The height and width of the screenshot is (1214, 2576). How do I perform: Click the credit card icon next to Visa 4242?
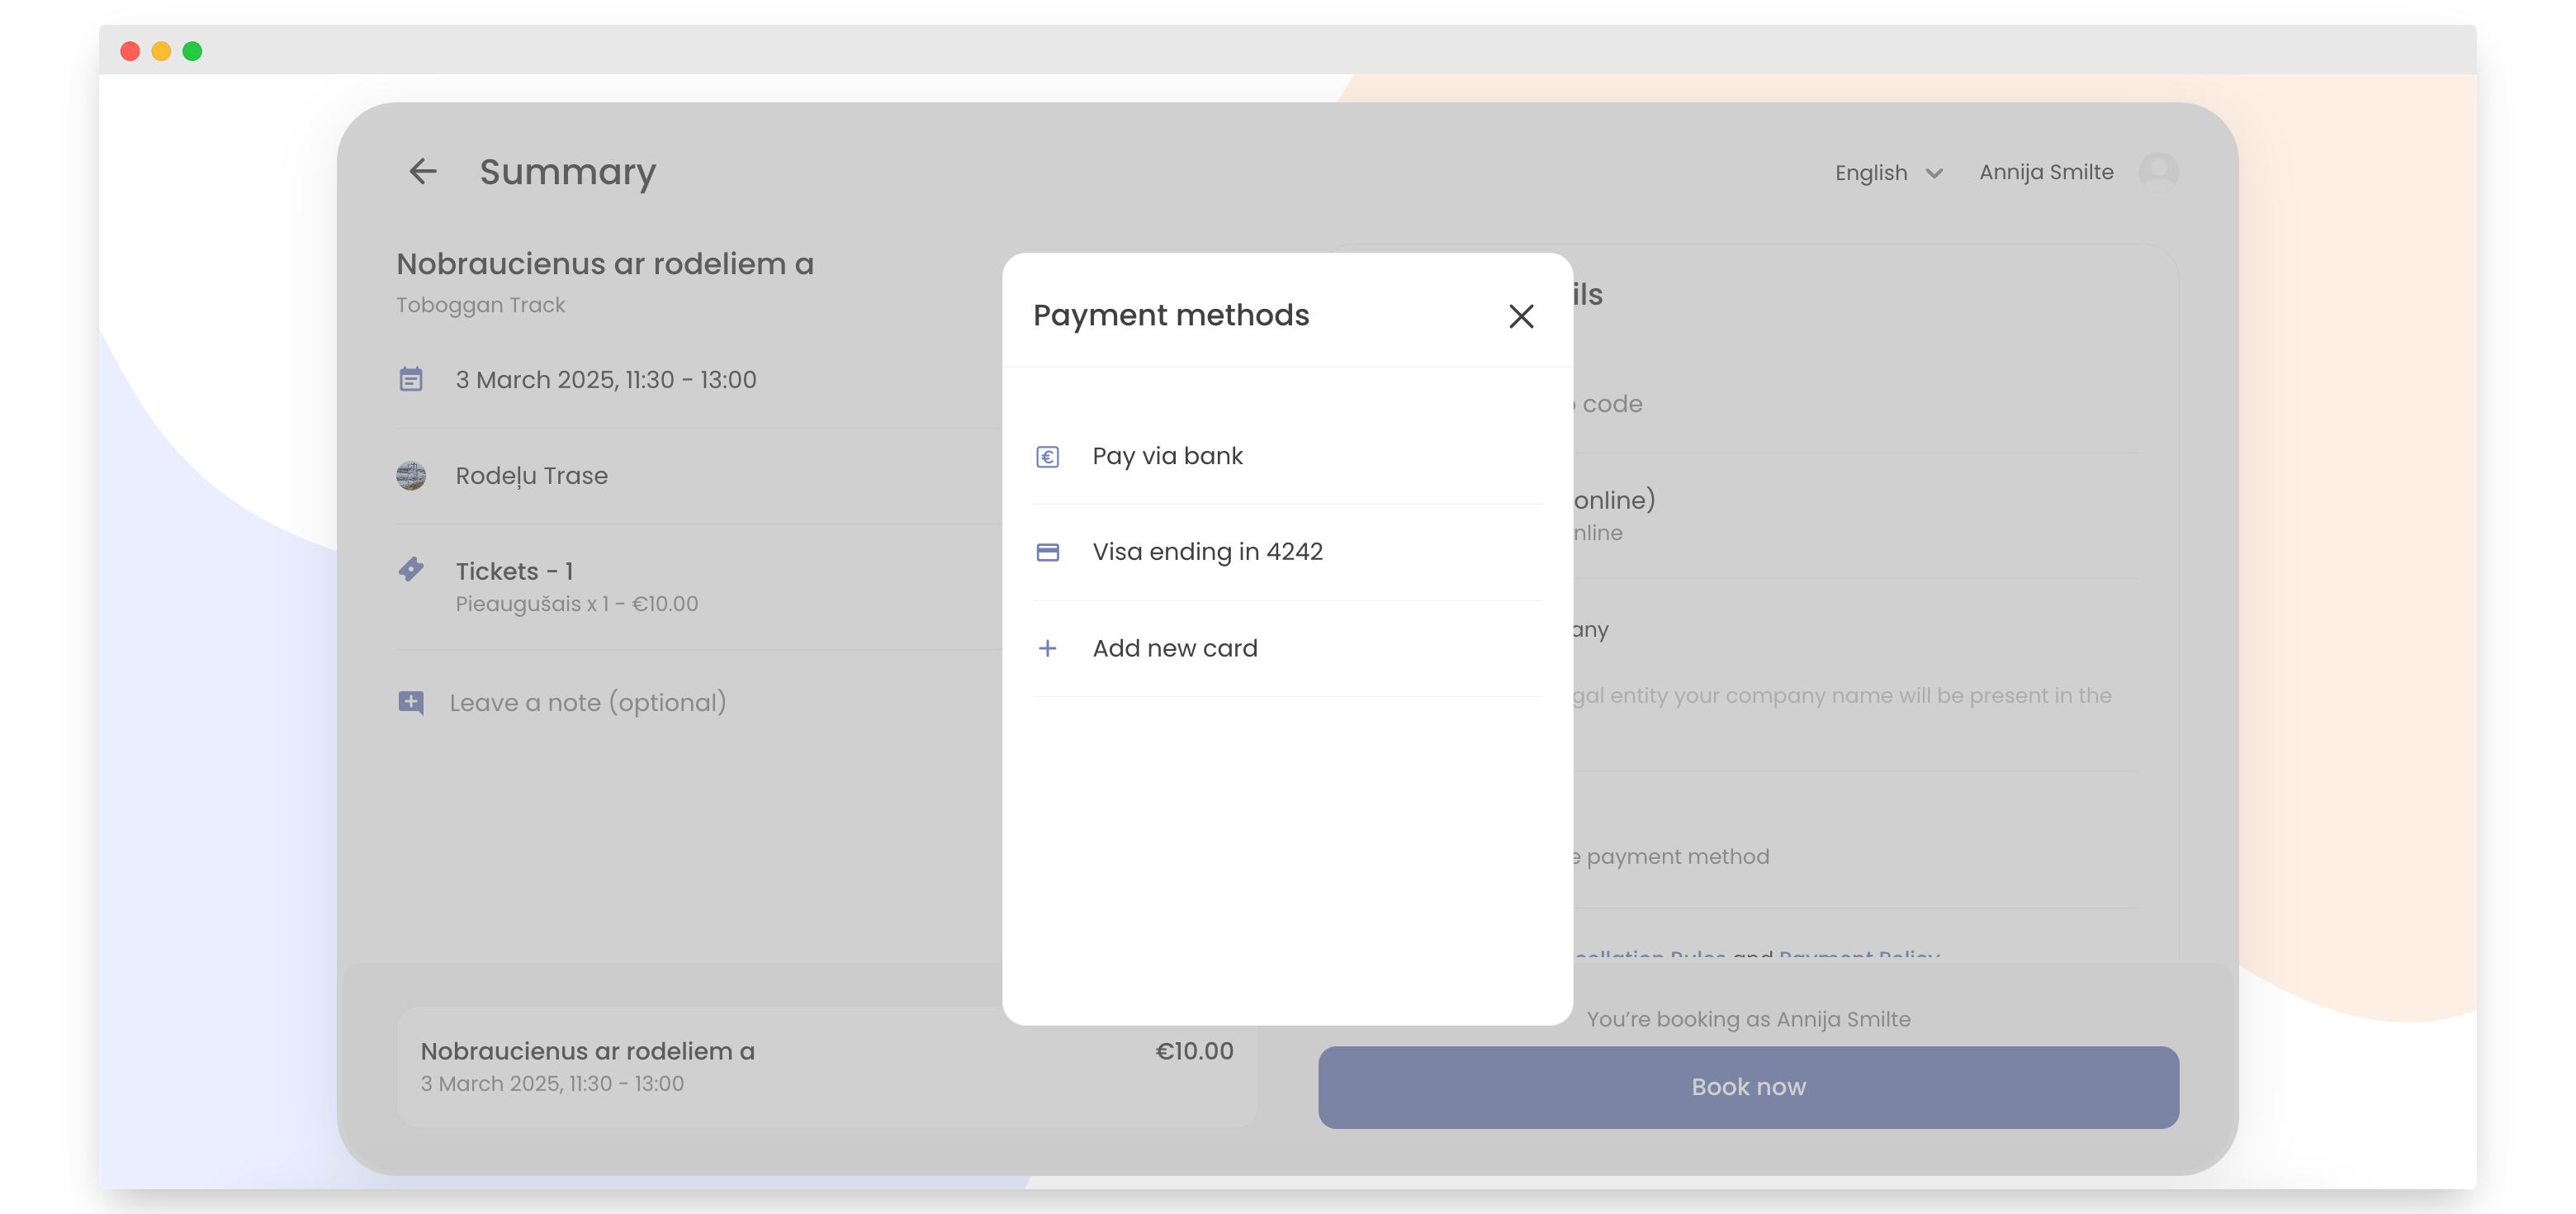(x=1047, y=552)
